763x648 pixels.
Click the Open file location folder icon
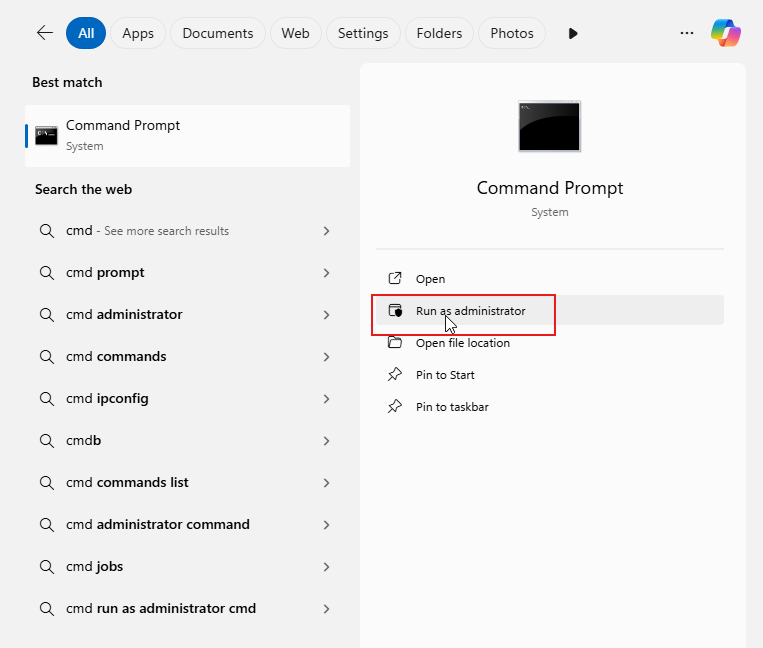(x=395, y=342)
